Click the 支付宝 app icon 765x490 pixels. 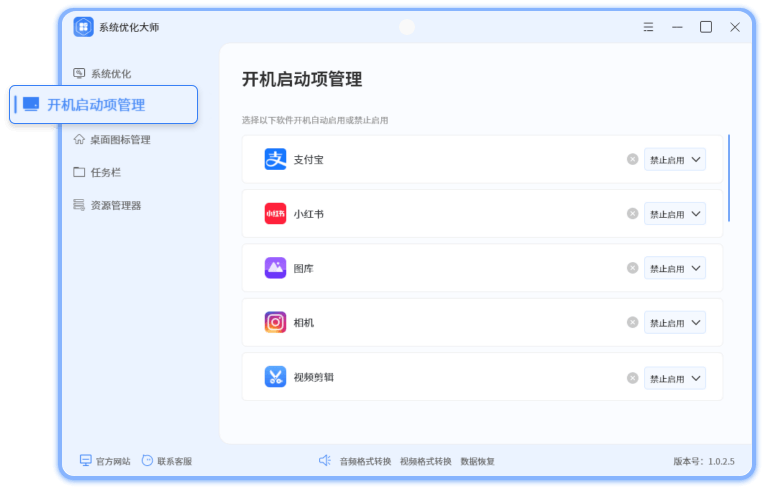click(275, 159)
